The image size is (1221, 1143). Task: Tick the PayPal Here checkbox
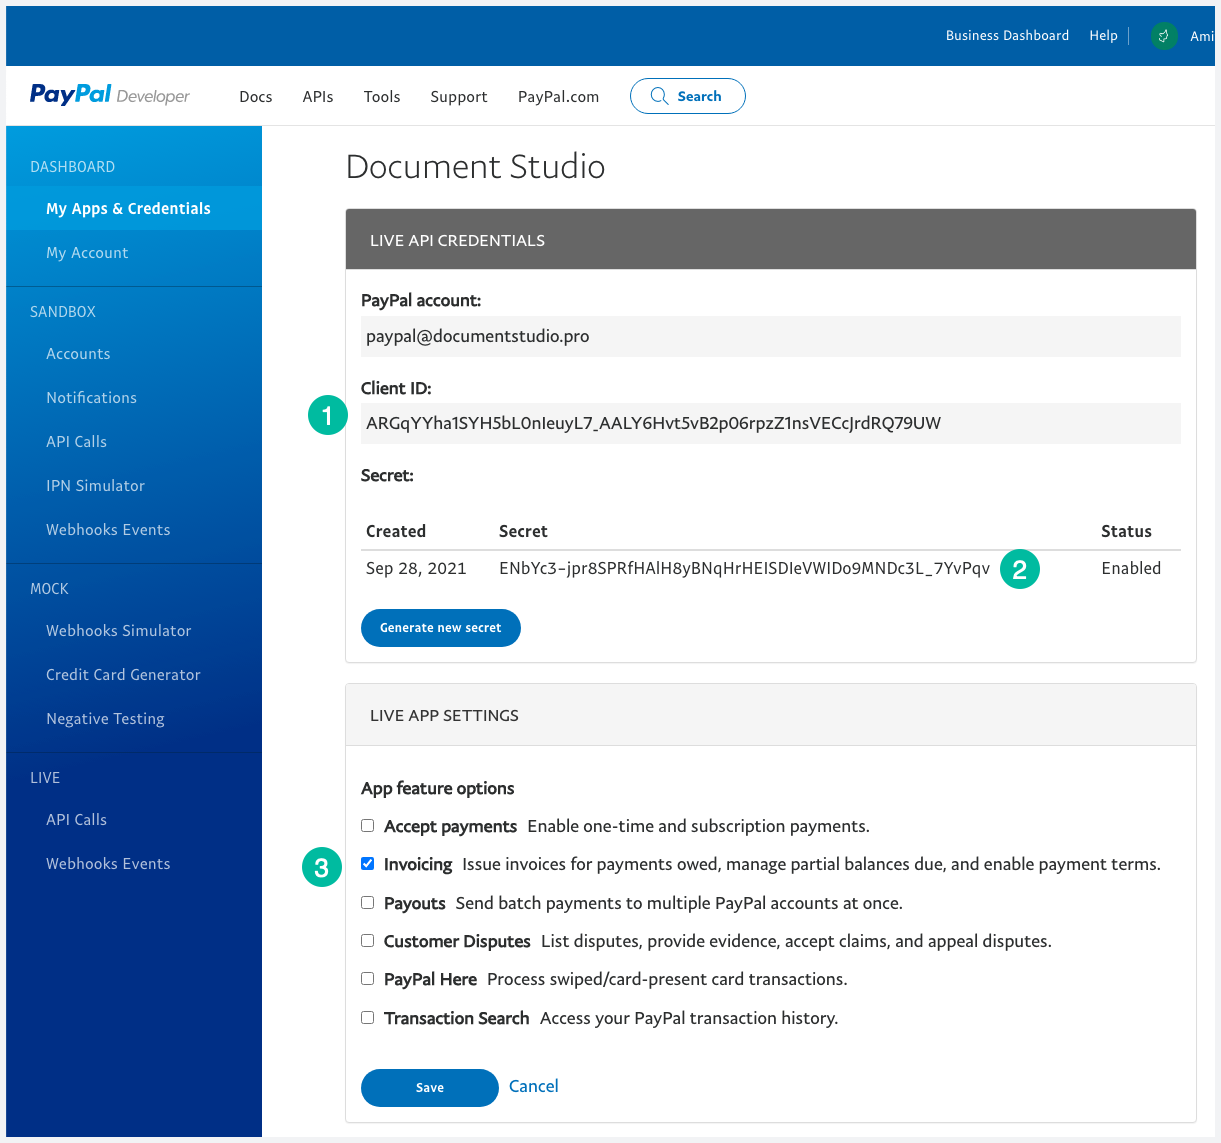coord(368,979)
